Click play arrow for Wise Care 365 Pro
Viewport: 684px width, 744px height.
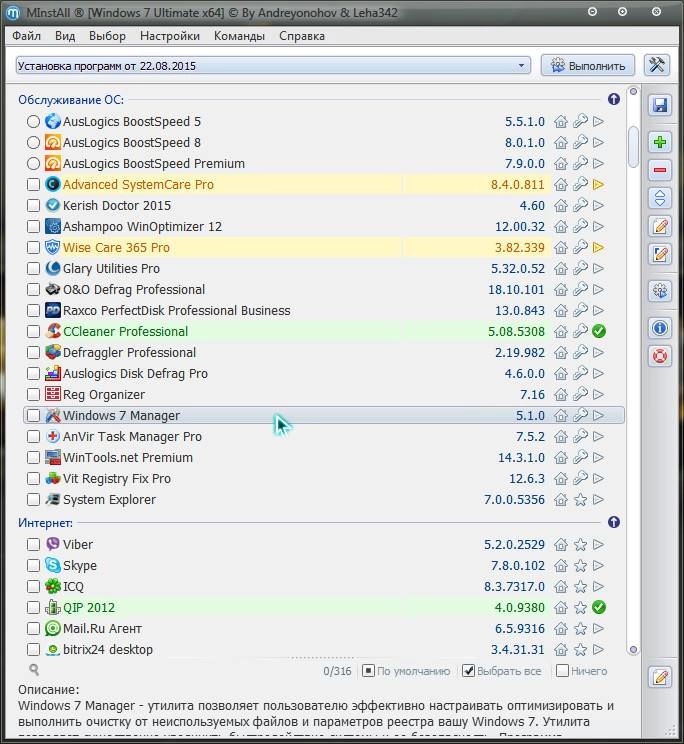[x=599, y=247]
